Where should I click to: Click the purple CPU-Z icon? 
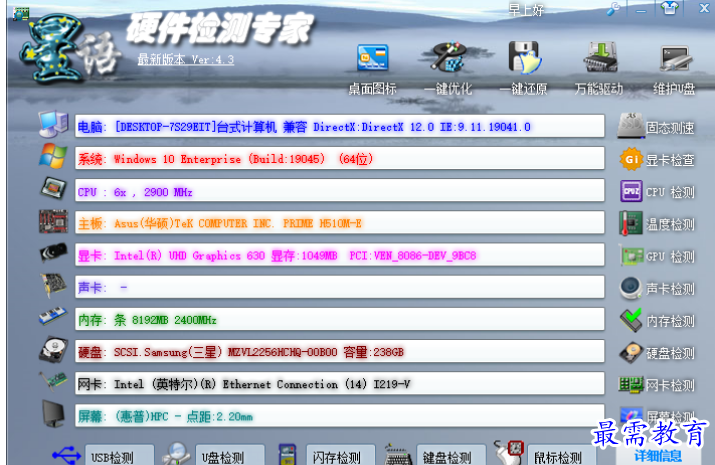pyautogui.click(x=631, y=191)
